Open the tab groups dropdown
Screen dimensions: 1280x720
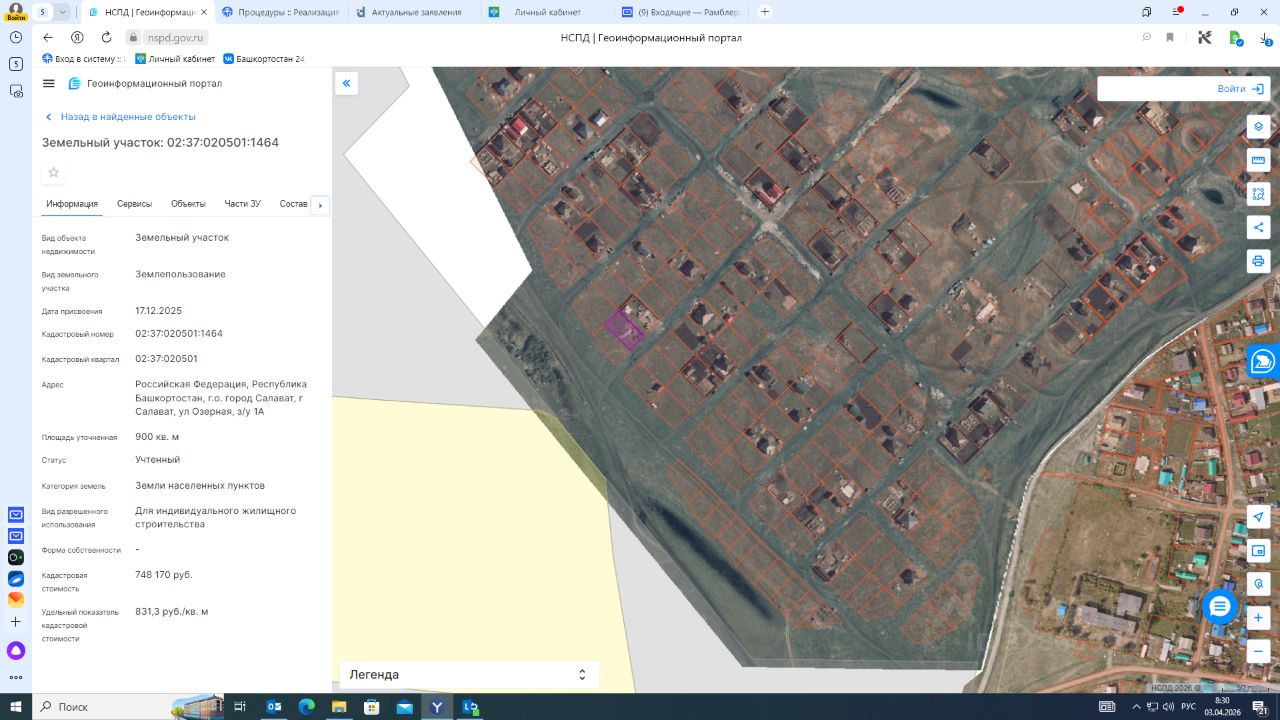[x=63, y=12]
